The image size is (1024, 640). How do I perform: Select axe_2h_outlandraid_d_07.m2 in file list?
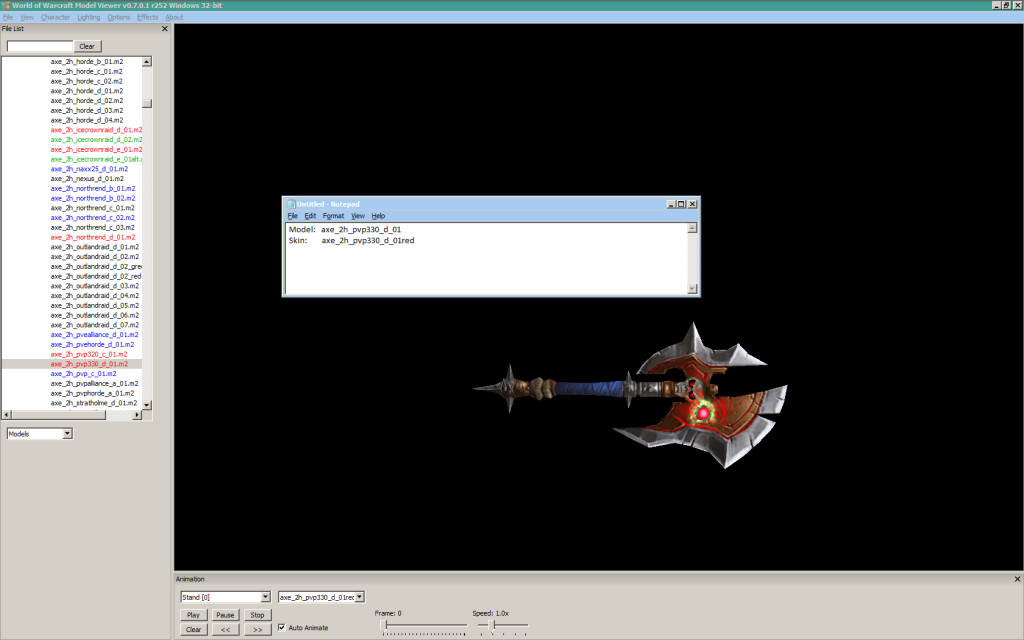[95, 325]
